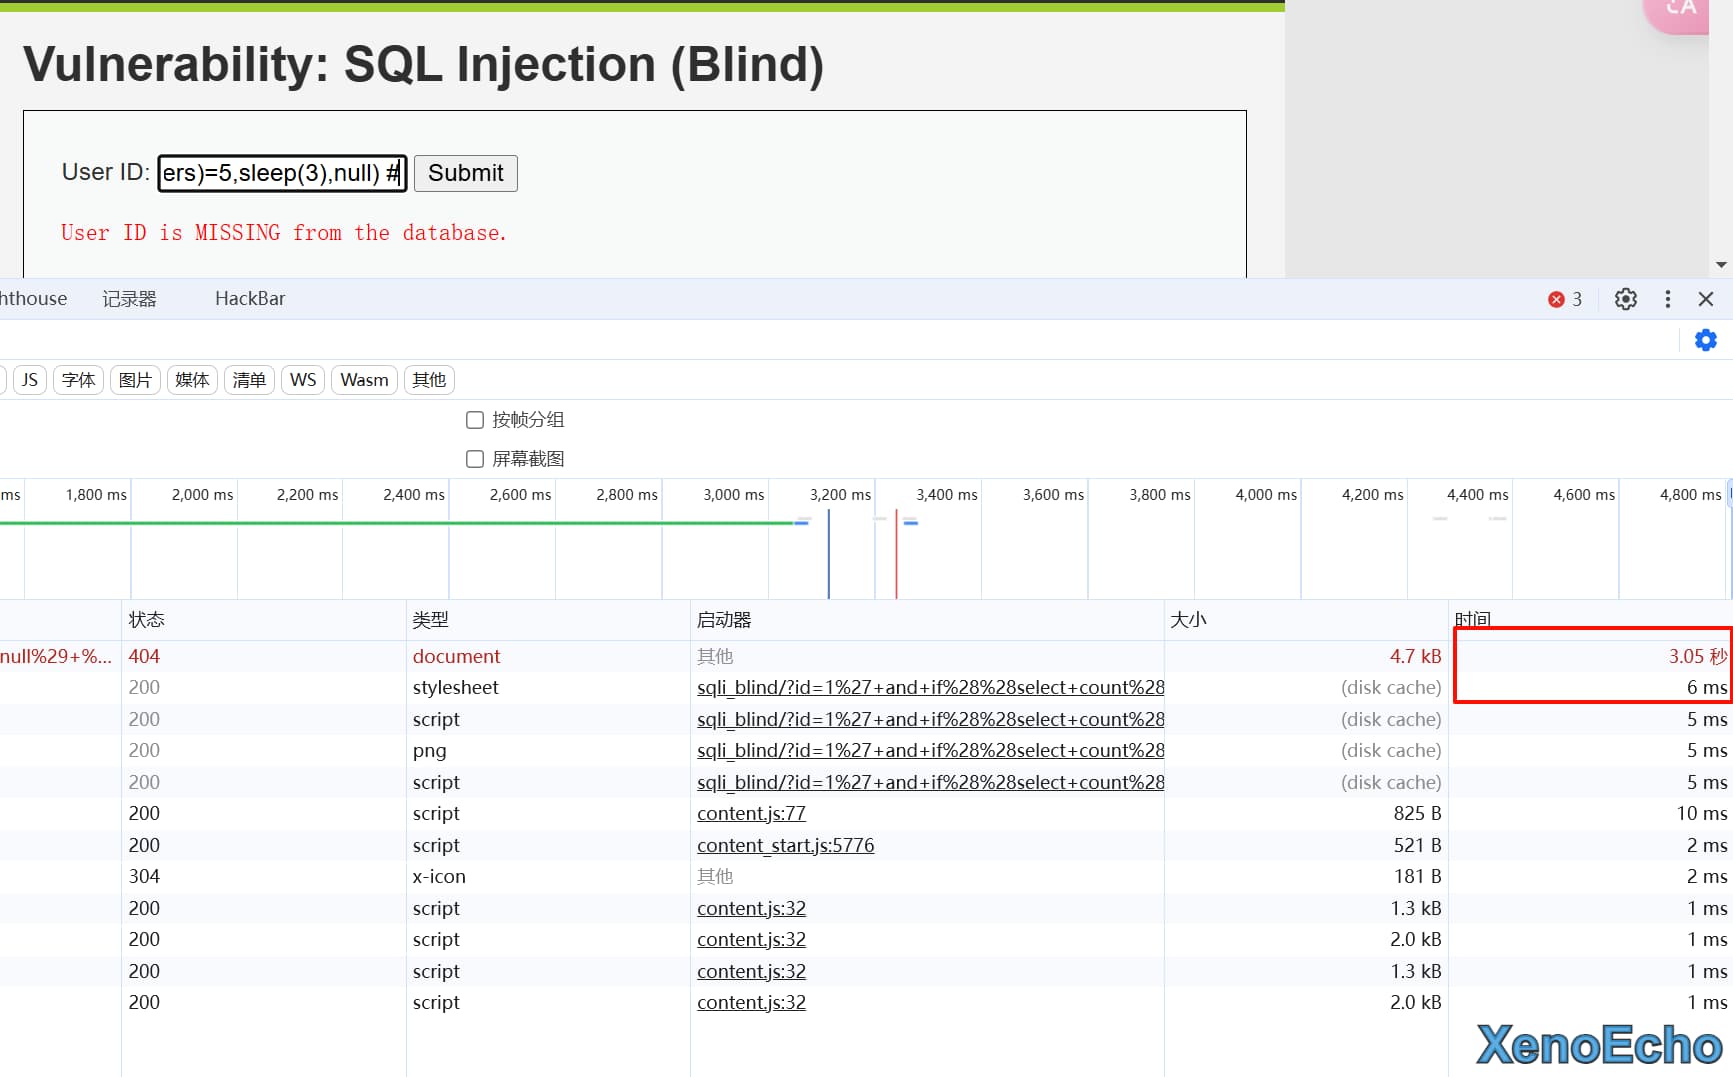Viewport: 1733px width, 1077px height.
Task: Open the content_start.js:5776 initiator link
Action: (x=785, y=845)
